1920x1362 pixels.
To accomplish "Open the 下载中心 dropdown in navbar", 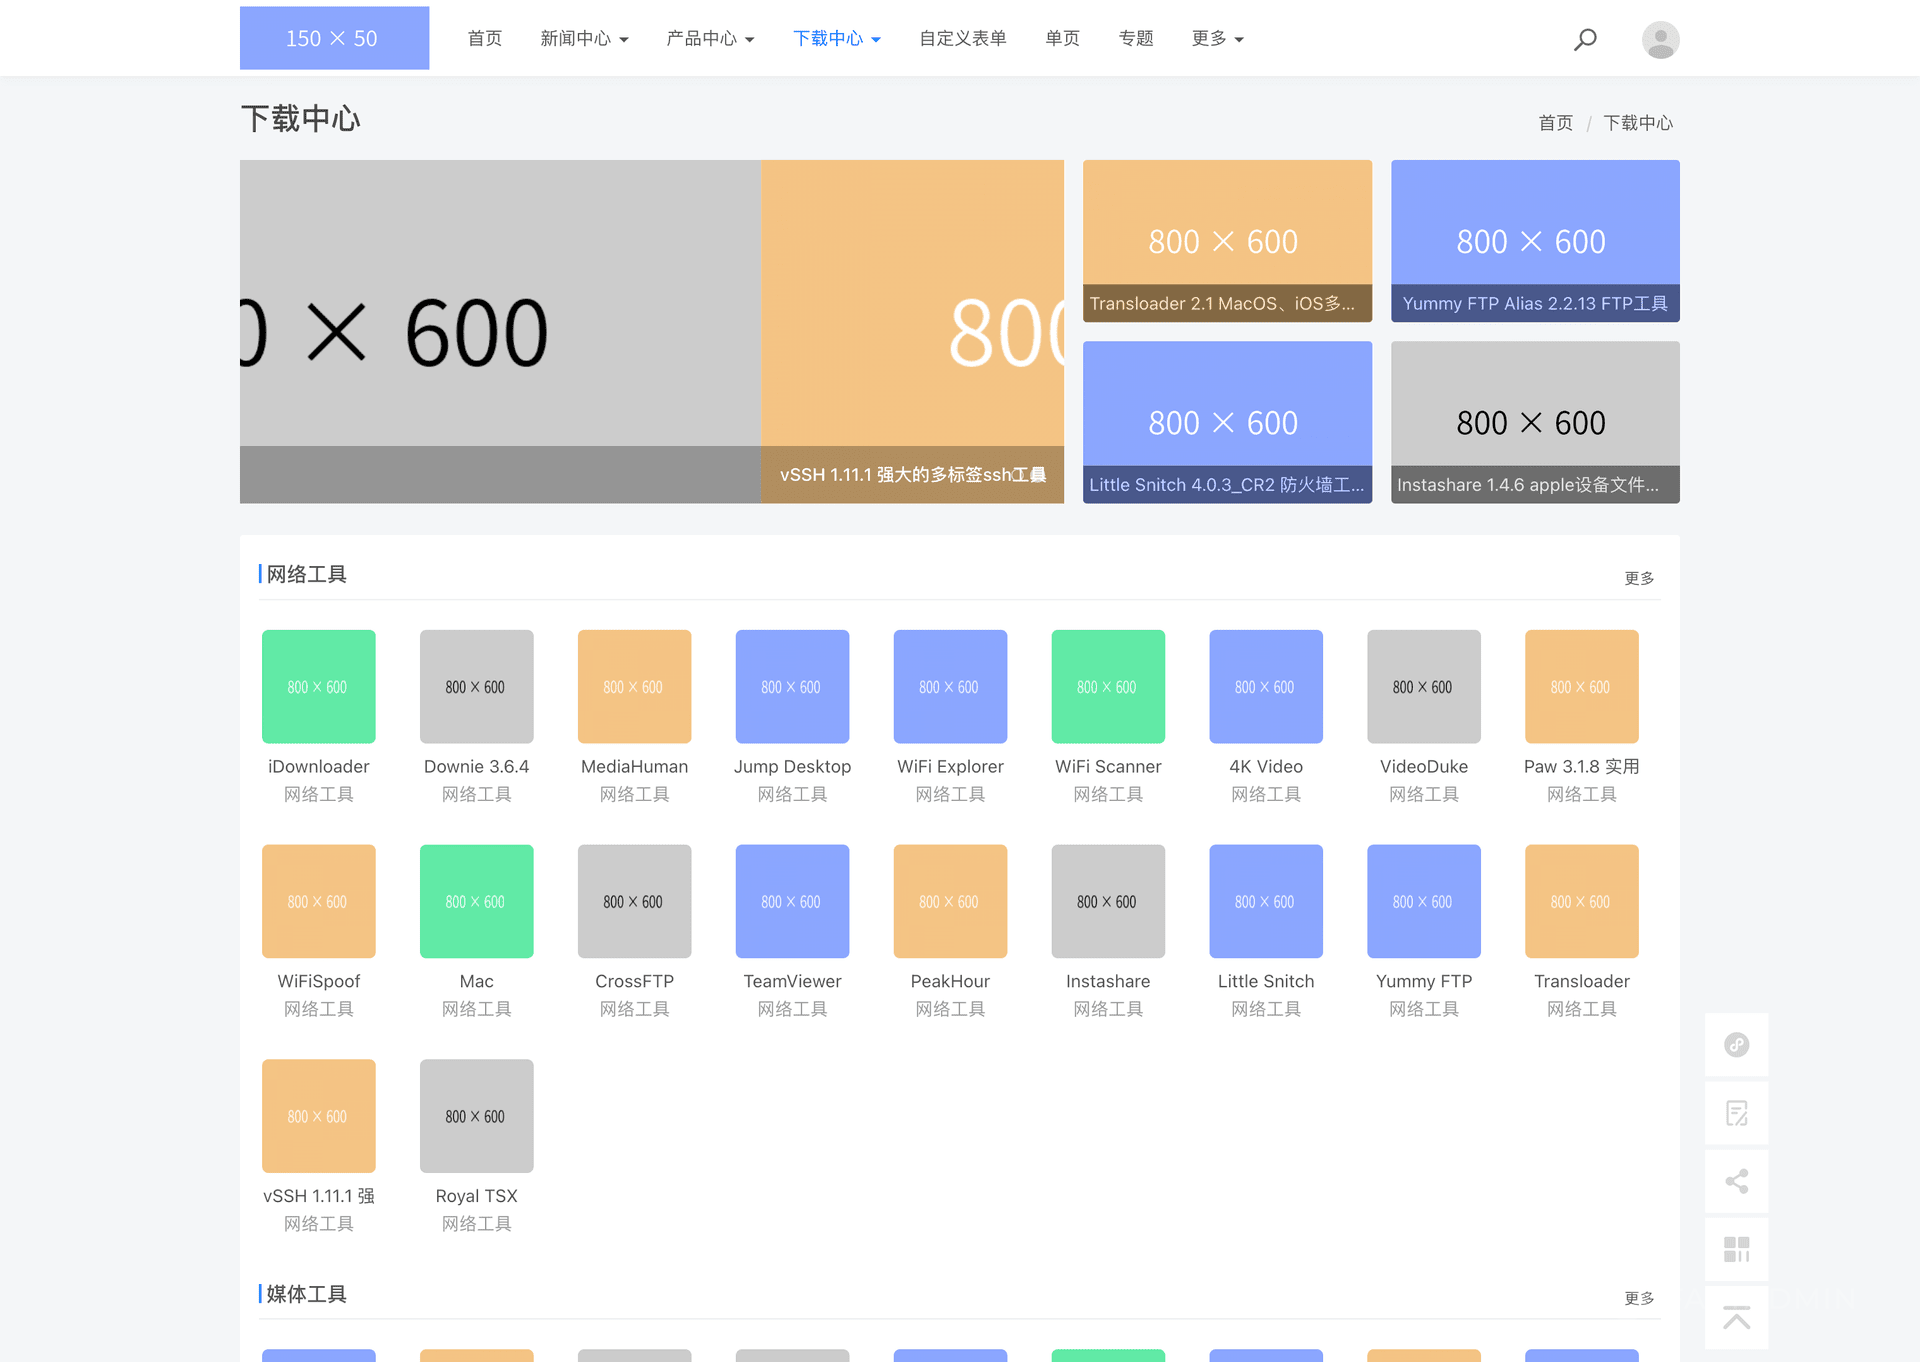I will (x=836, y=38).
